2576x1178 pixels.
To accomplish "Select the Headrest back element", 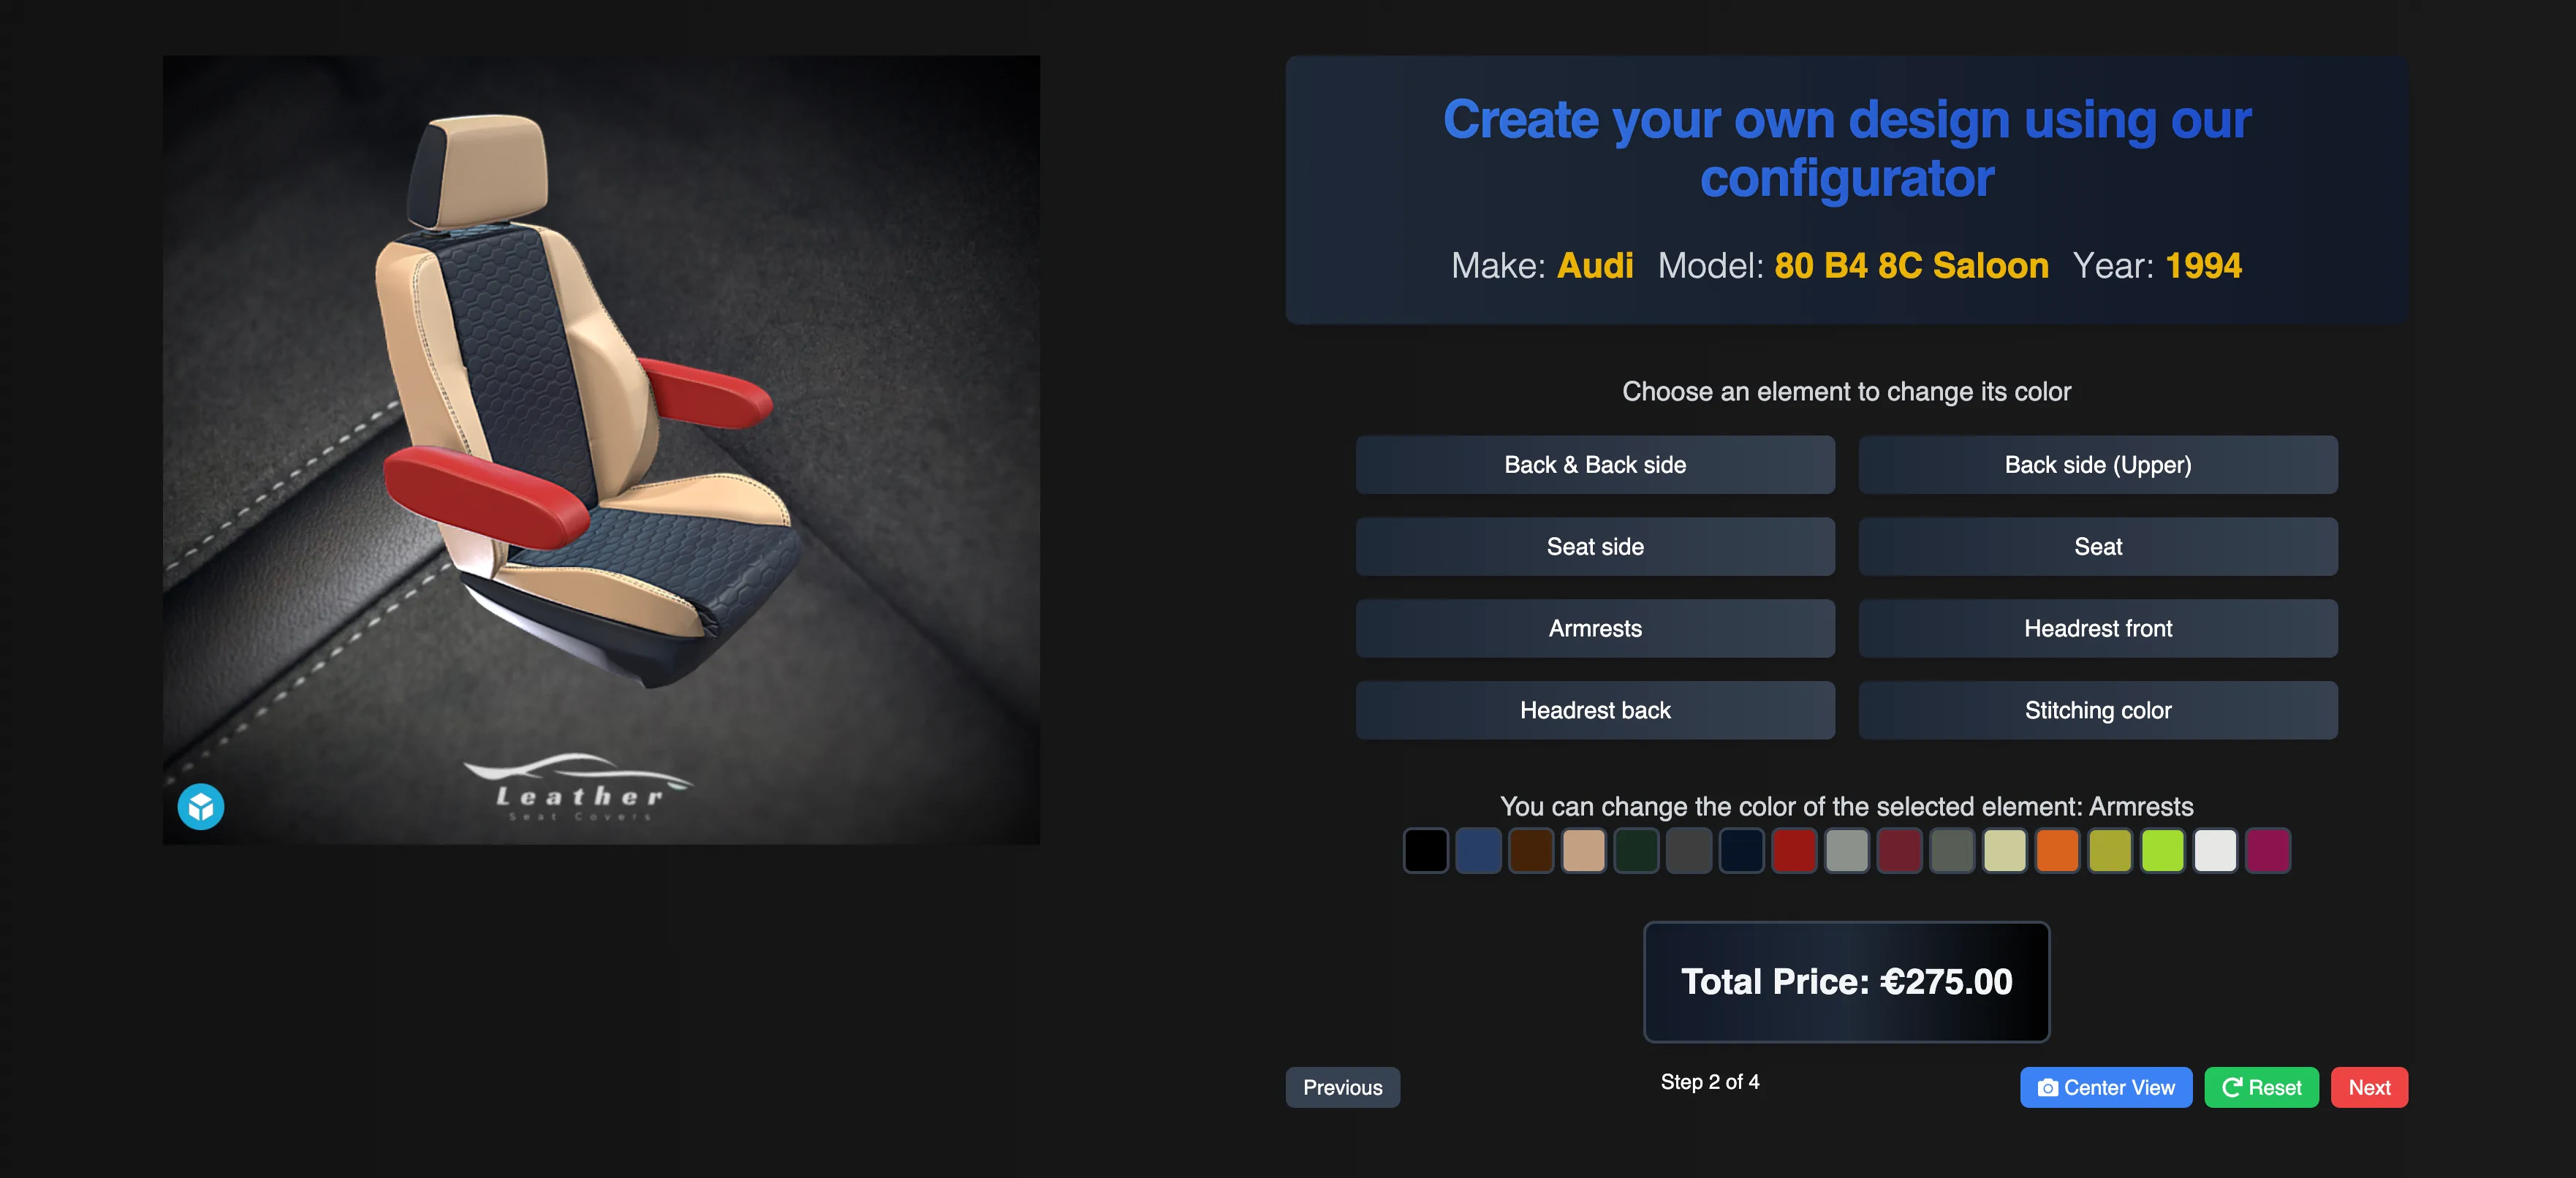I will 1594,710.
